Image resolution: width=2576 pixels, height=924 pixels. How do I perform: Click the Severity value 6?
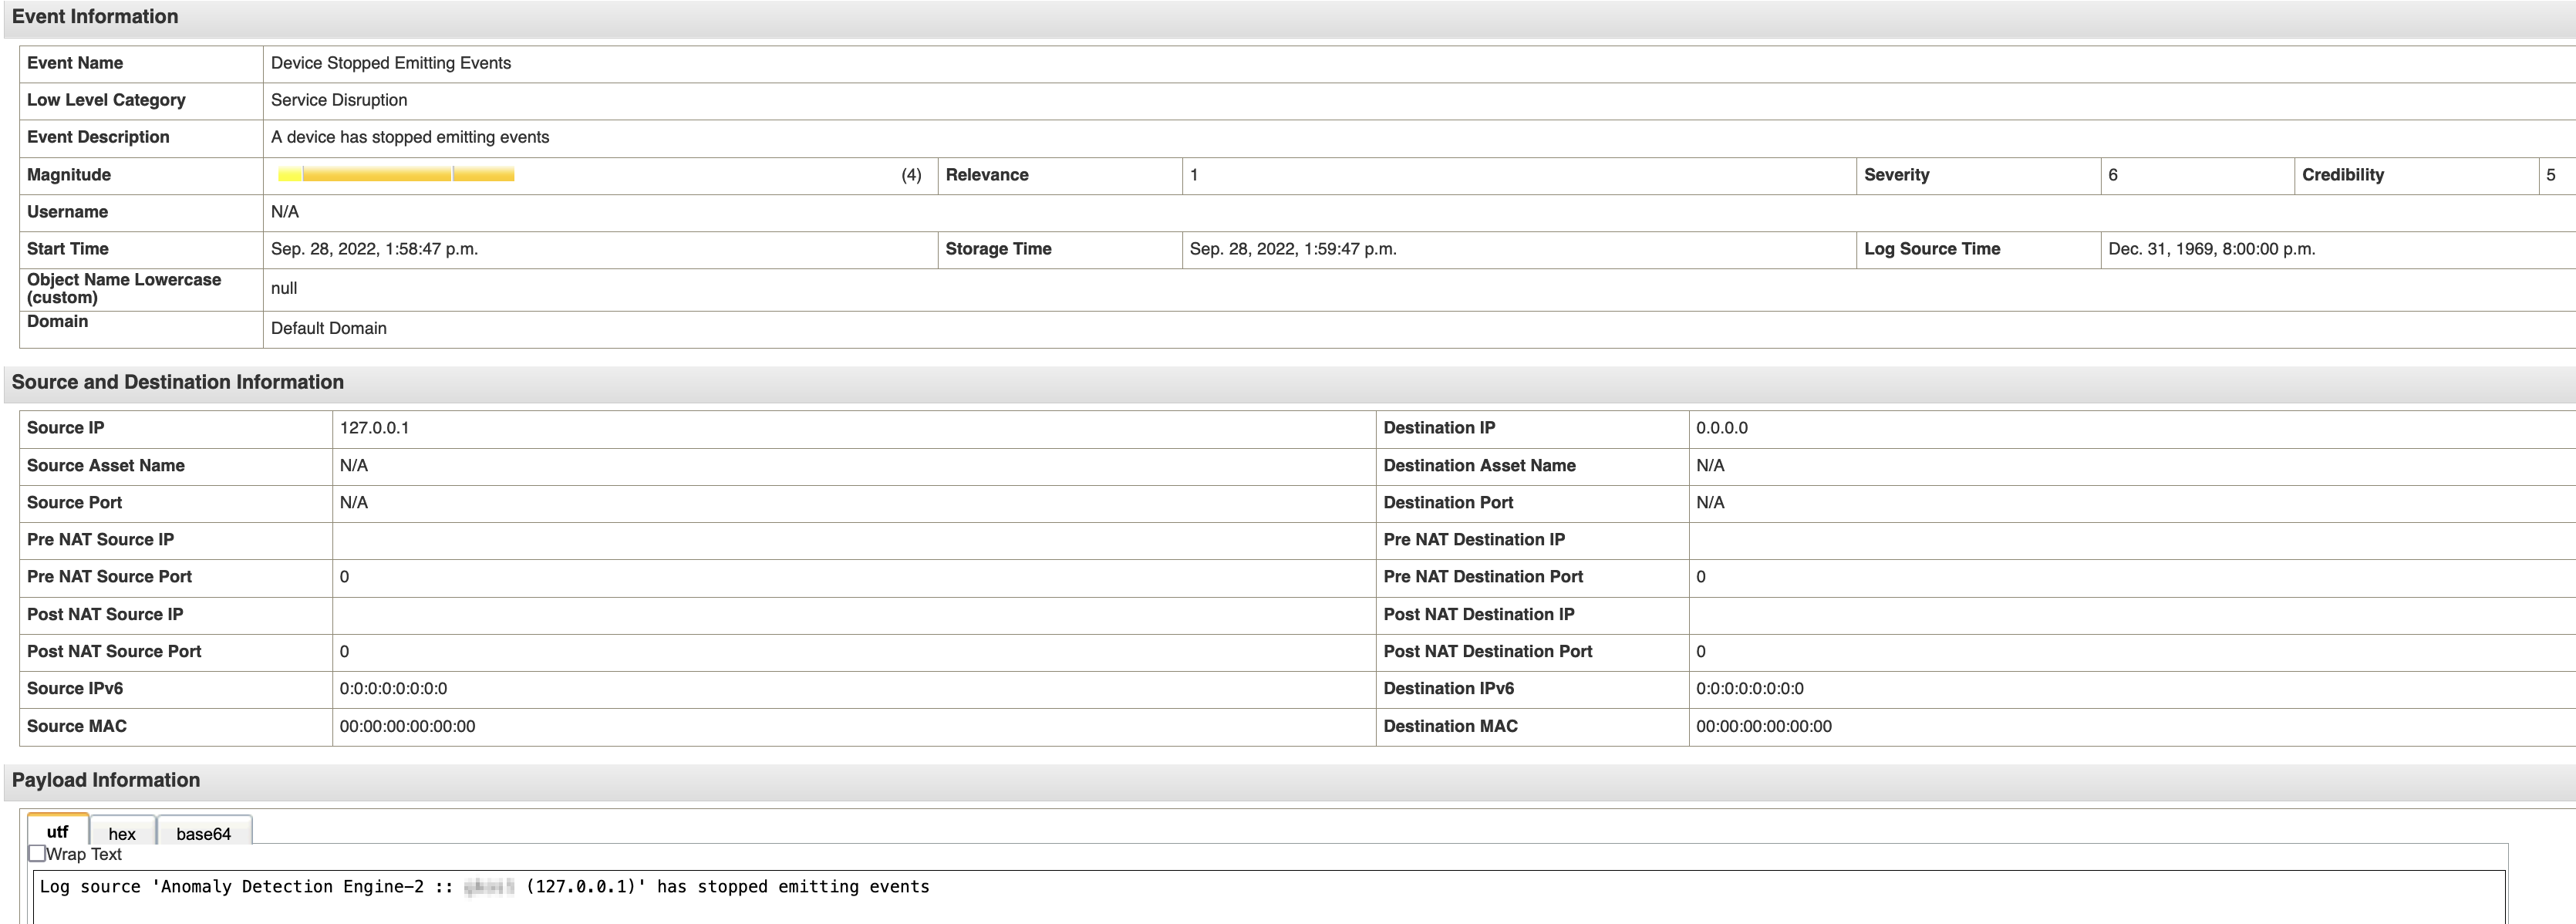coord(2112,175)
